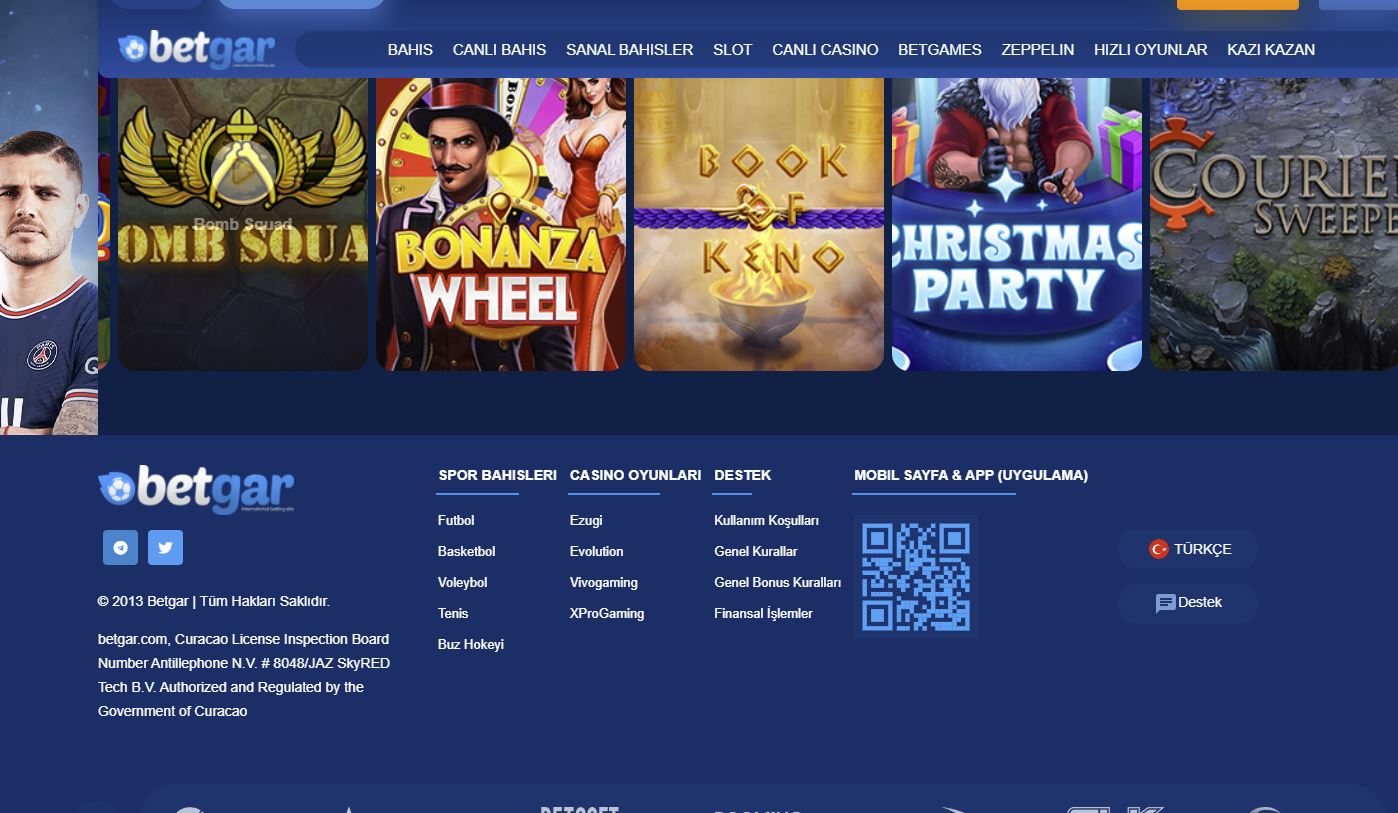Click the Telegram icon in footer
The image size is (1398, 813).
(x=120, y=548)
